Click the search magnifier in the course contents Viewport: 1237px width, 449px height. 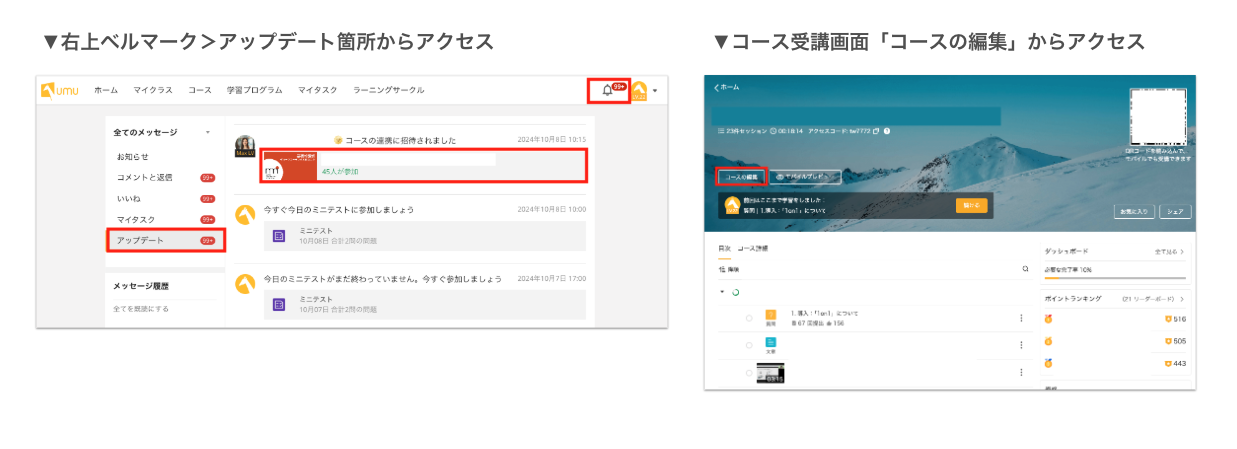[1025, 269]
